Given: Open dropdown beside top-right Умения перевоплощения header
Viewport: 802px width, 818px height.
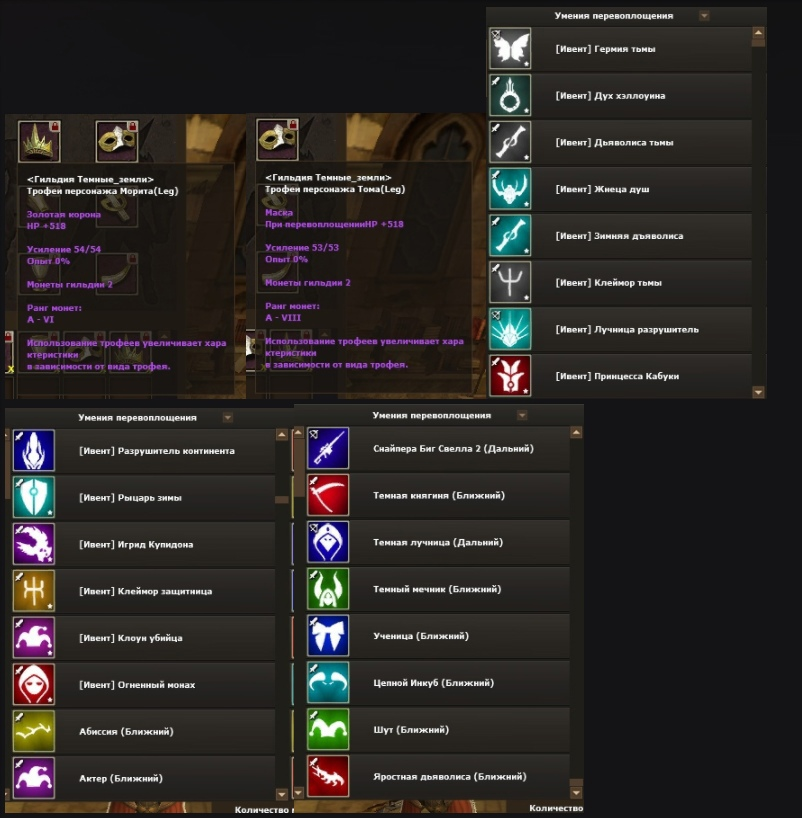Looking at the screenshot, I should click(704, 16).
